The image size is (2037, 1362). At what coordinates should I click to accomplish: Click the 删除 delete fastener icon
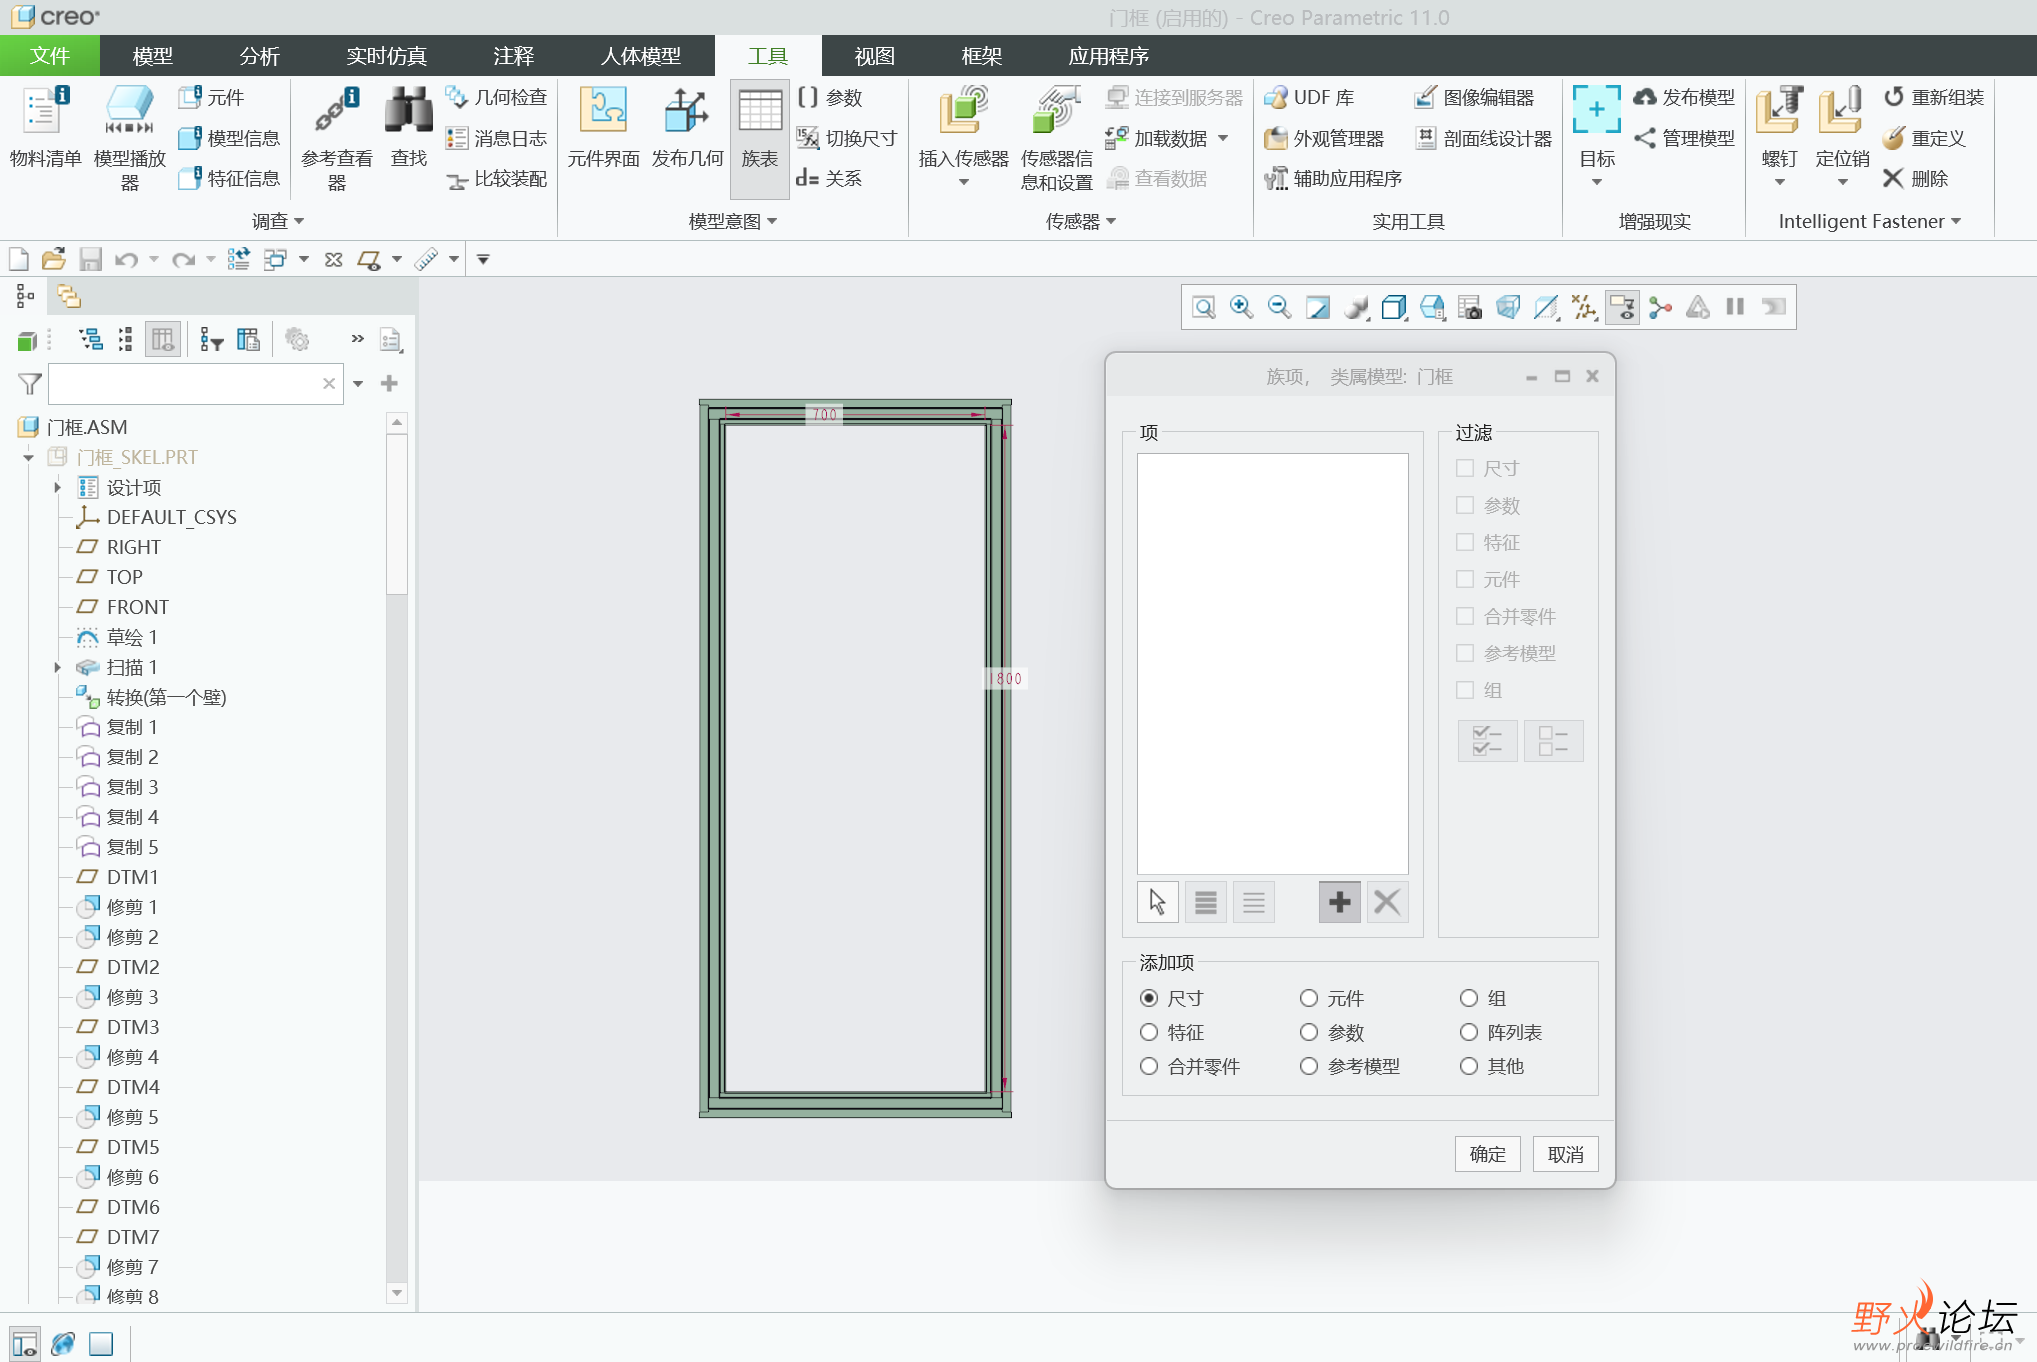pos(1915,178)
